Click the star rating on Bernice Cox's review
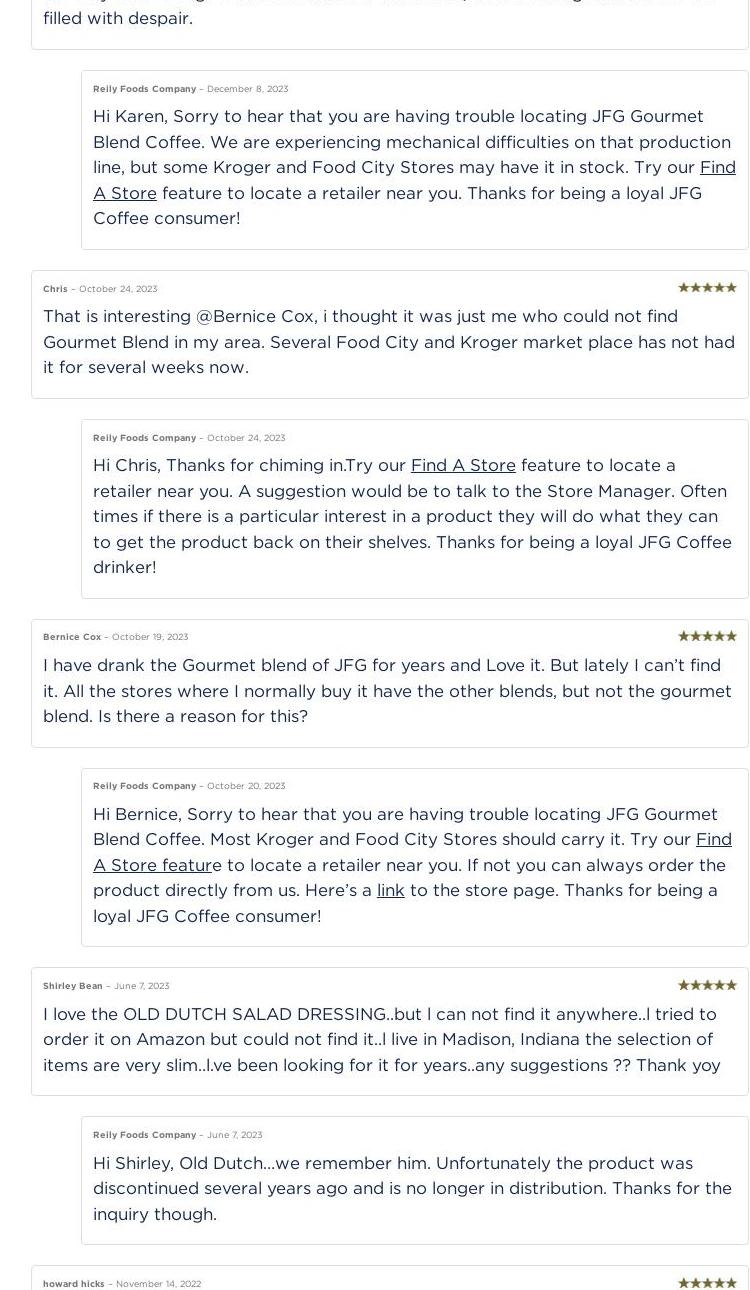Screen dimensions: 750x1290 coord(707,636)
